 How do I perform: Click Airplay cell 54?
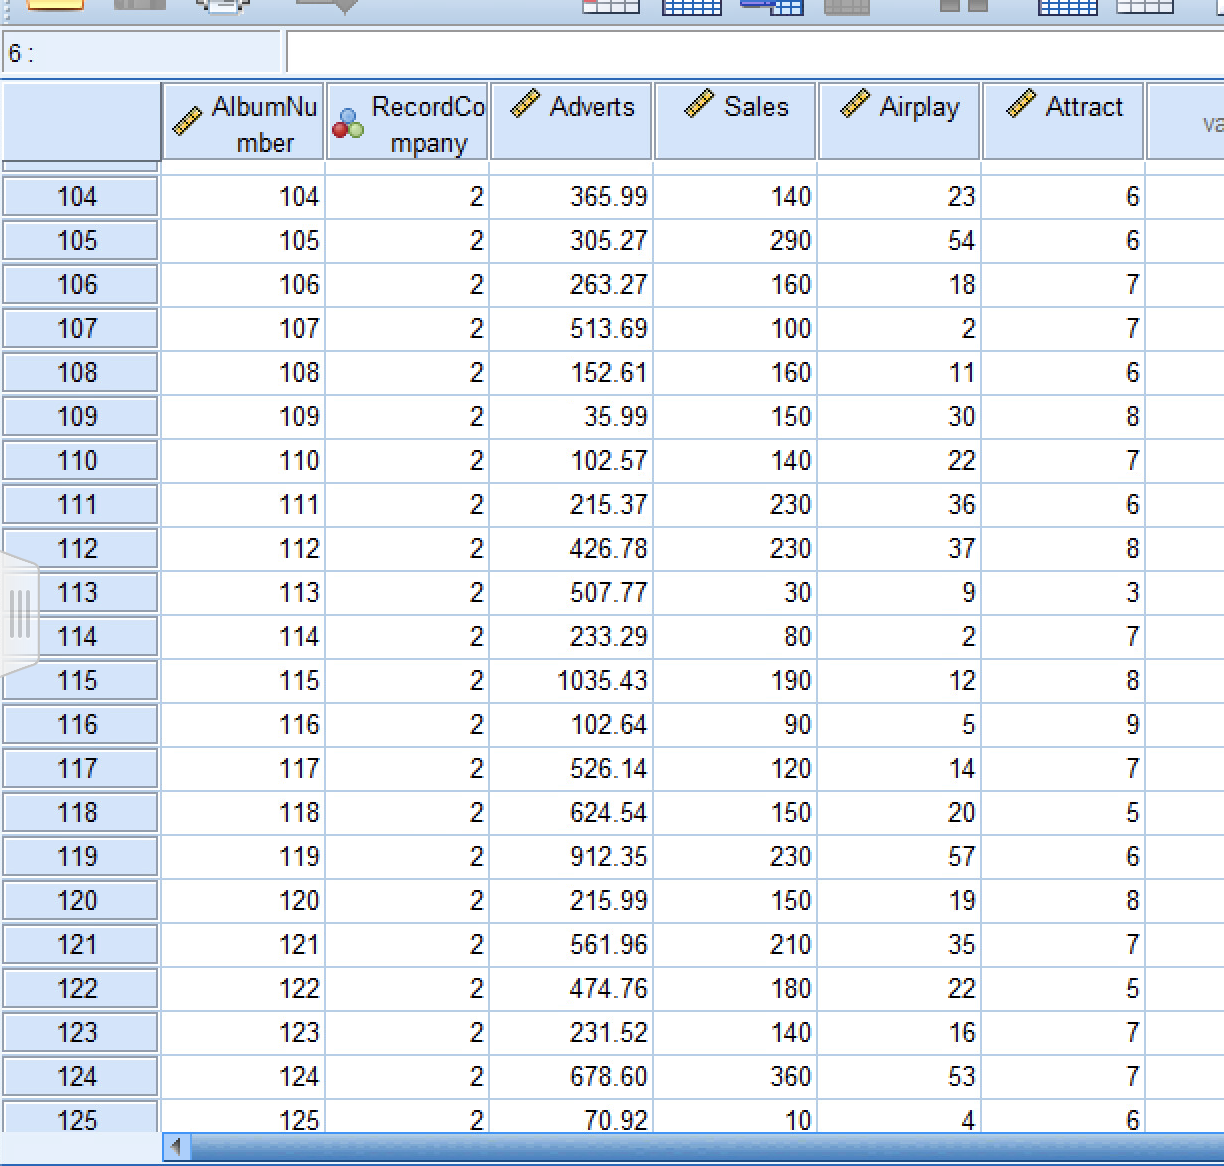point(899,240)
